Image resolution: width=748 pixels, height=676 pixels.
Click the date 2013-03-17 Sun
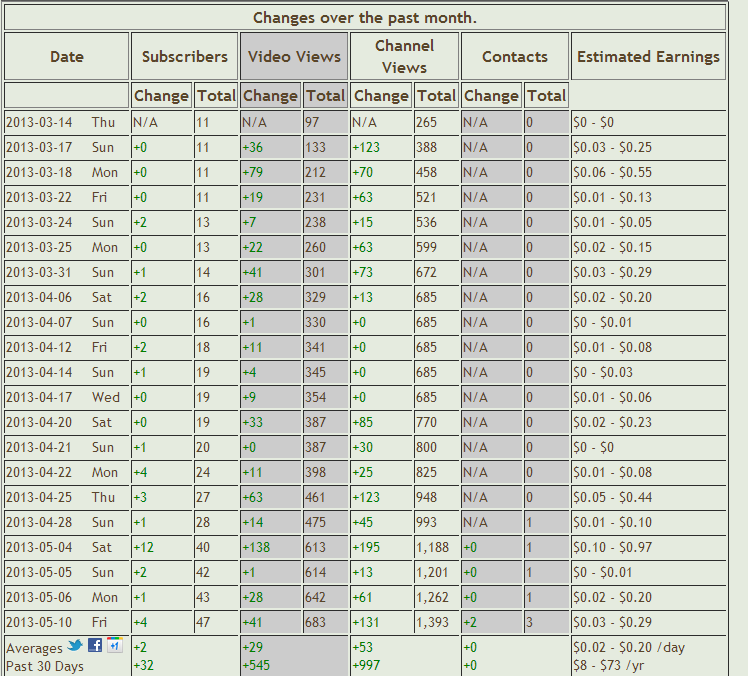60,147
